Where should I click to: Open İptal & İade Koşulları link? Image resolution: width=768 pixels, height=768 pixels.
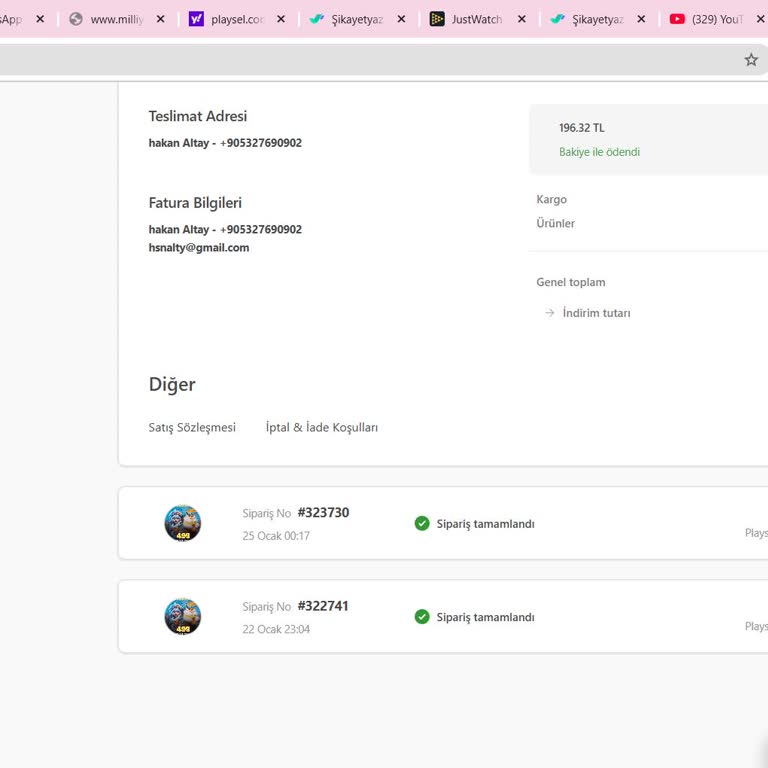[x=321, y=427]
